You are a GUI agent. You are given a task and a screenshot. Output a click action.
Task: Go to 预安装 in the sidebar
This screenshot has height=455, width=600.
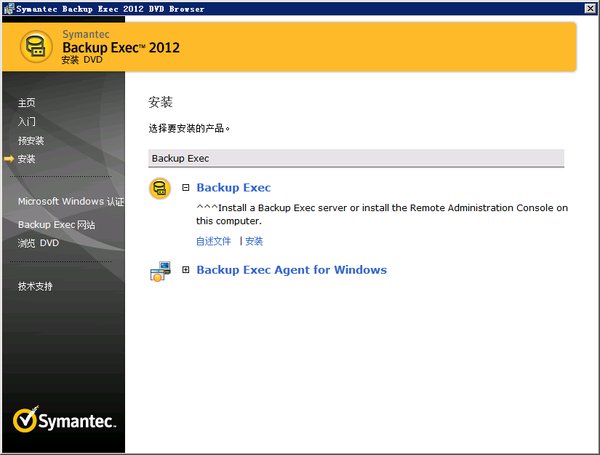[31, 140]
